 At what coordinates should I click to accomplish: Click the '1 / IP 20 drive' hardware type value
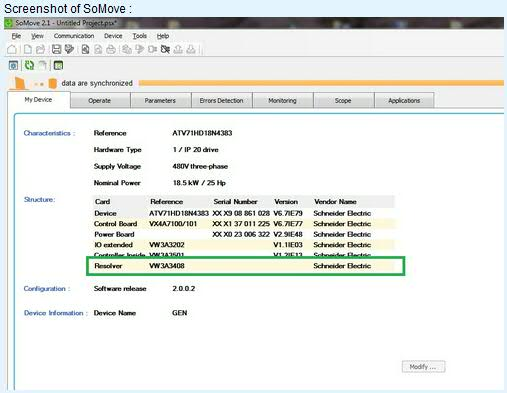tap(195, 150)
